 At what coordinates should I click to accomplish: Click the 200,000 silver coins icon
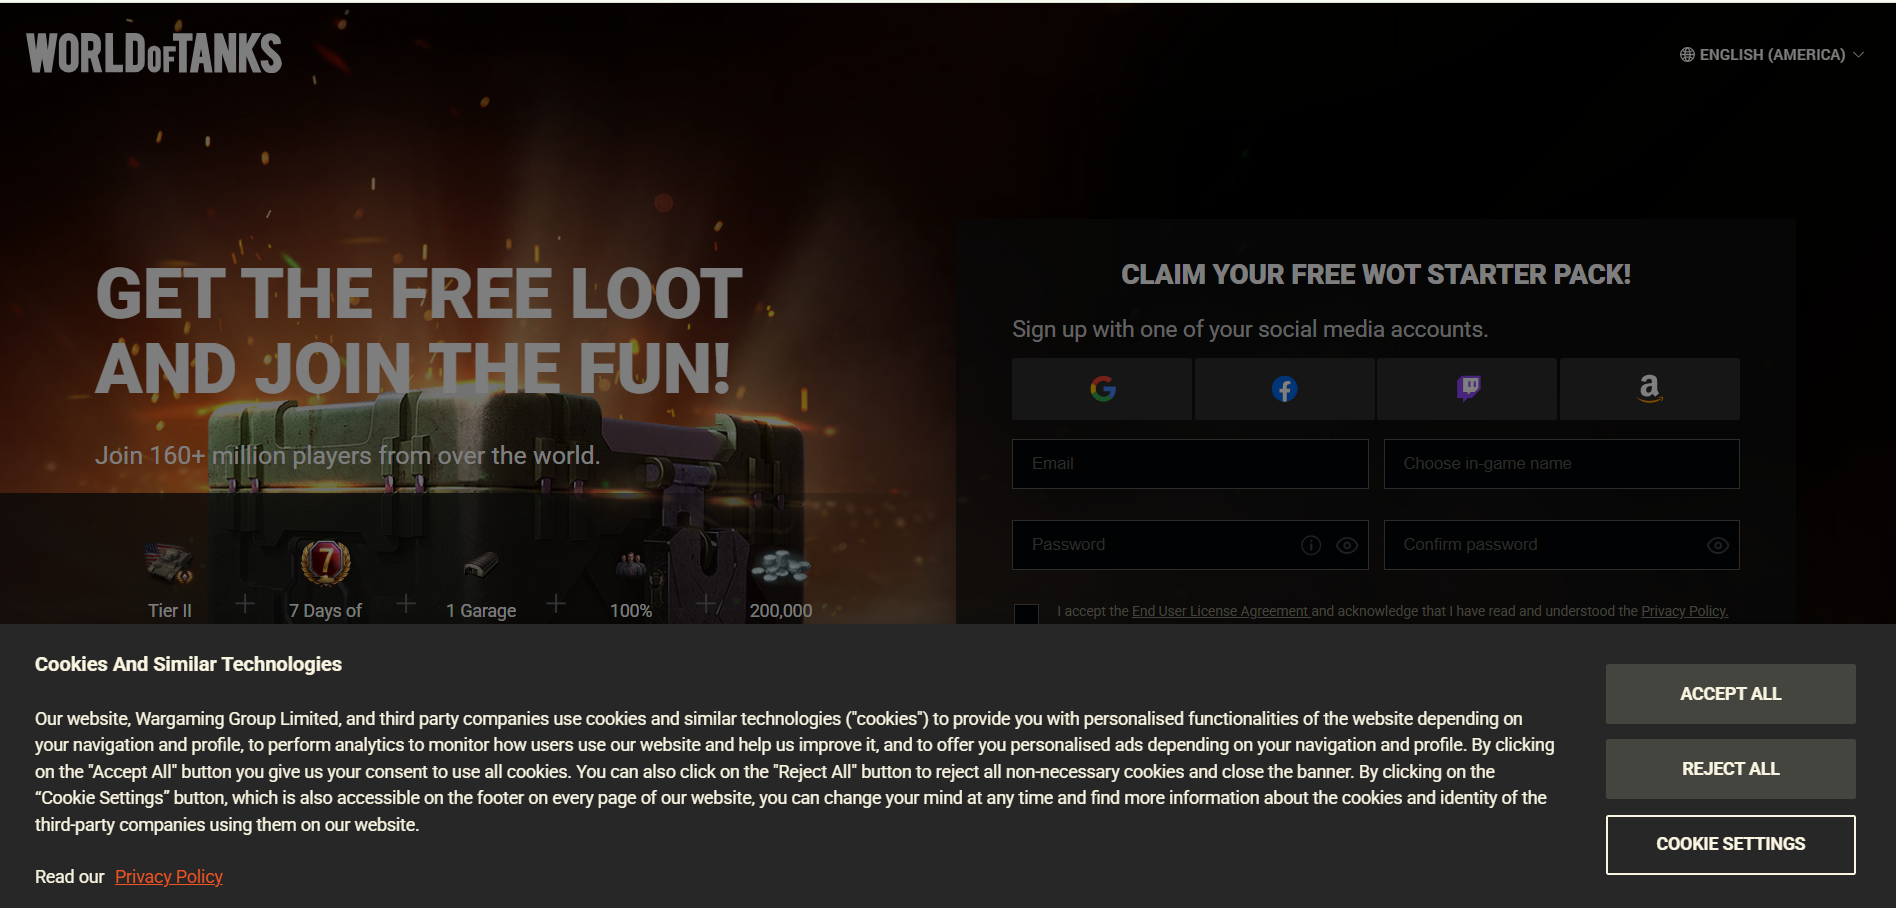[x=781, y=567]
